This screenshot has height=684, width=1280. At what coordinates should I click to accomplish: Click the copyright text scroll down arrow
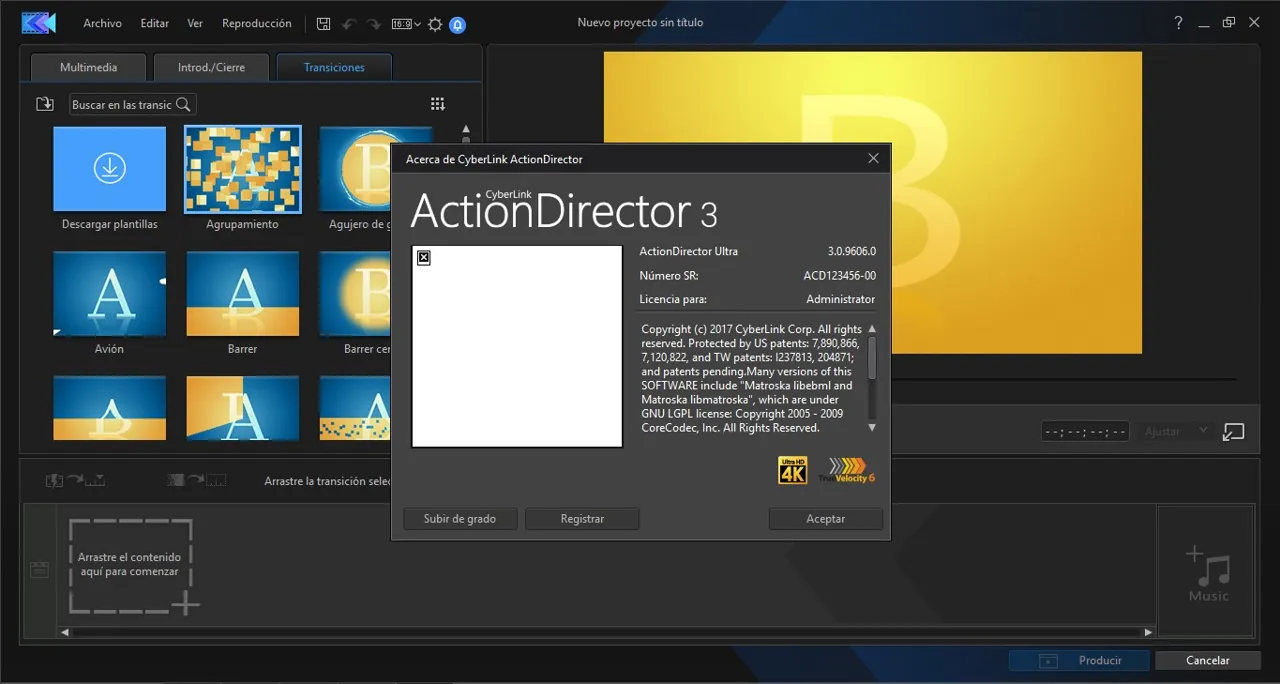[x=871, y=427]
